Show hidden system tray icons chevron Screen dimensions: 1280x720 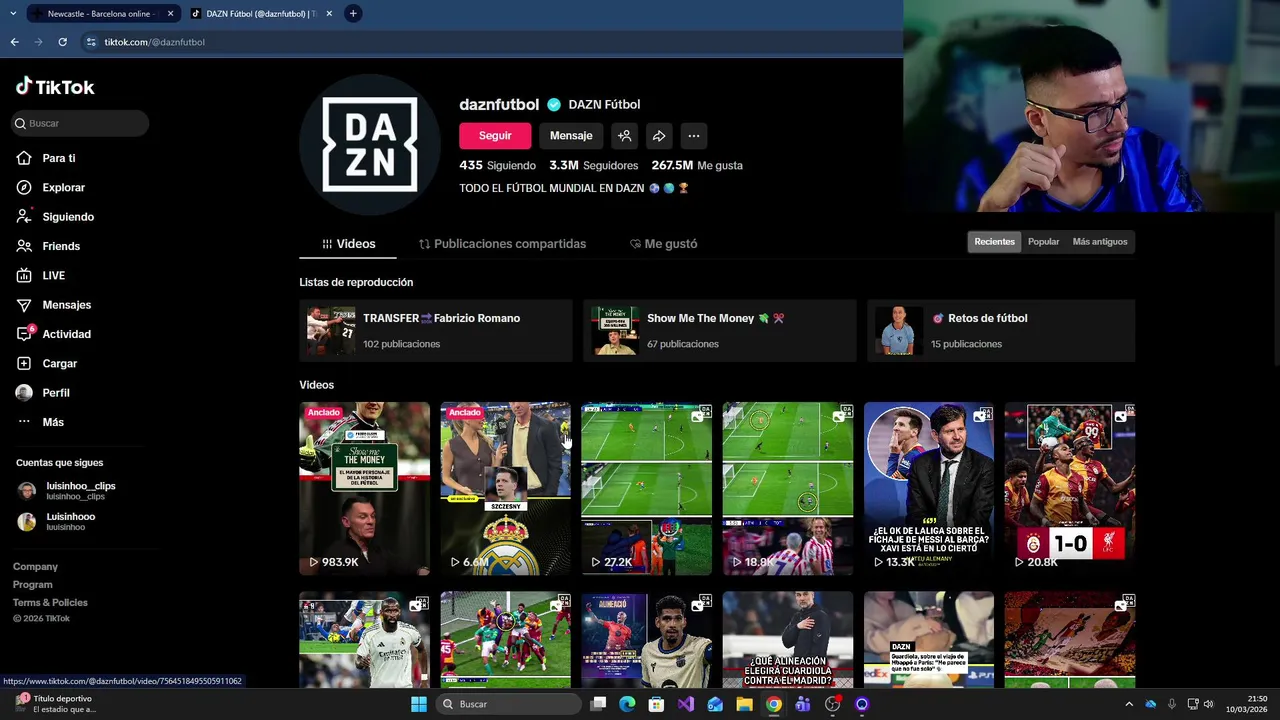[1129, 704]
